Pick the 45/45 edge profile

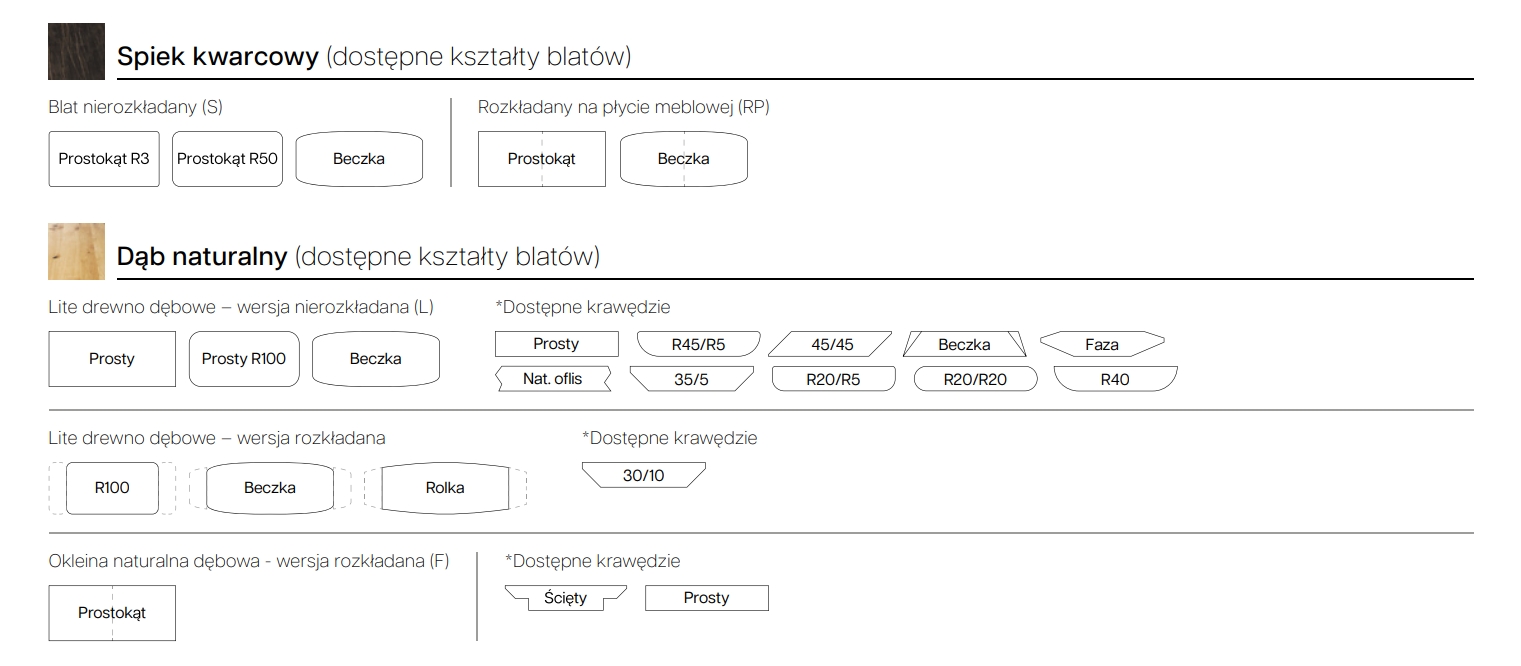pos(832,345)
